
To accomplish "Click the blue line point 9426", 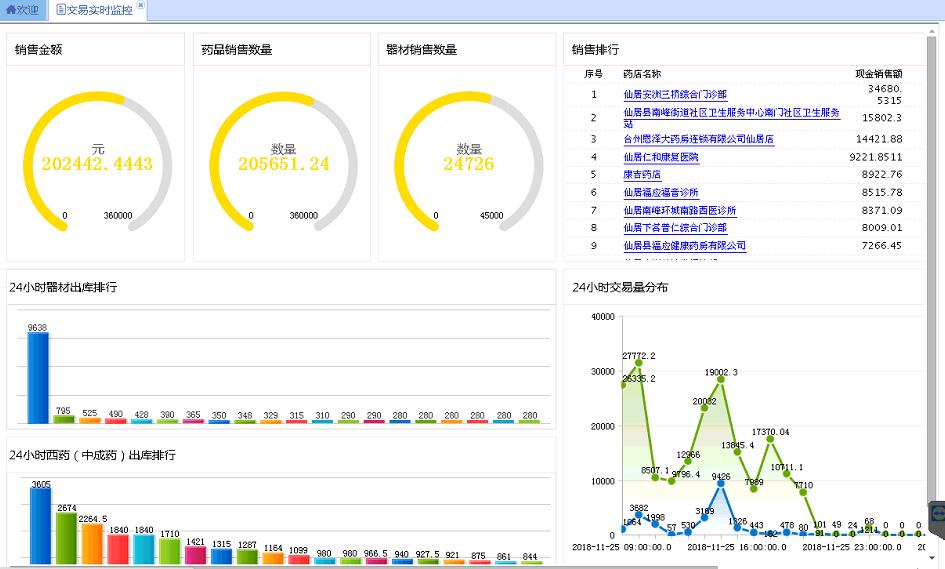I will pos(721,483).
